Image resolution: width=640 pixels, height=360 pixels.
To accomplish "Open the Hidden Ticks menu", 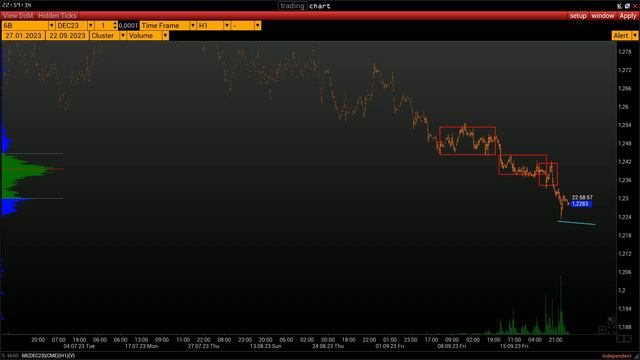I will point(57,16).
